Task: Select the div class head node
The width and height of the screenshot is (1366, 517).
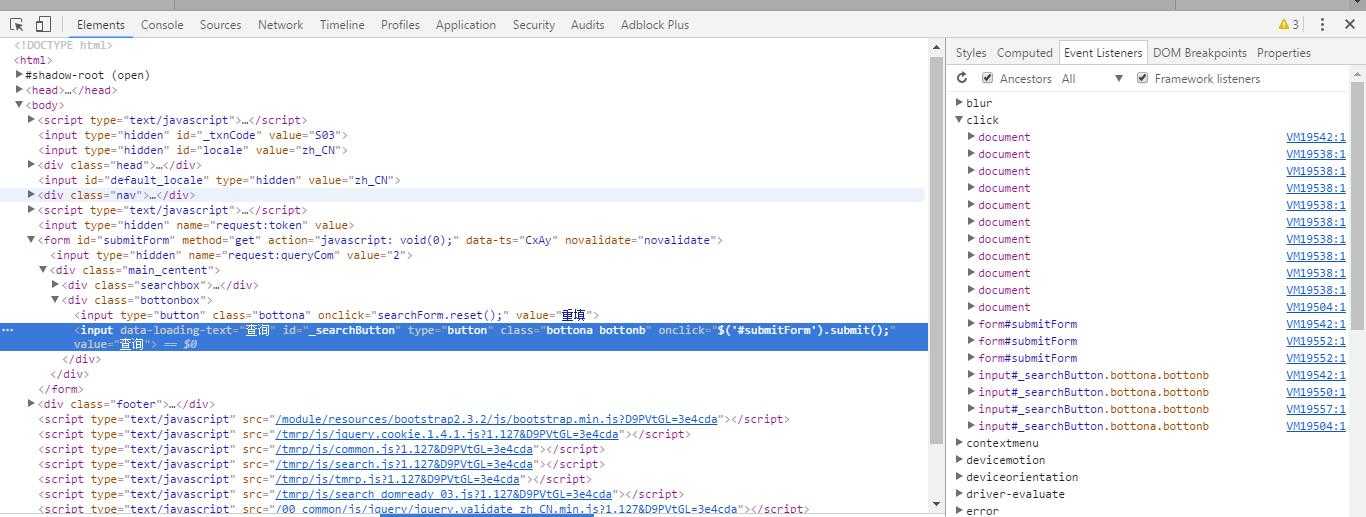Action: (x=120, y=165)
